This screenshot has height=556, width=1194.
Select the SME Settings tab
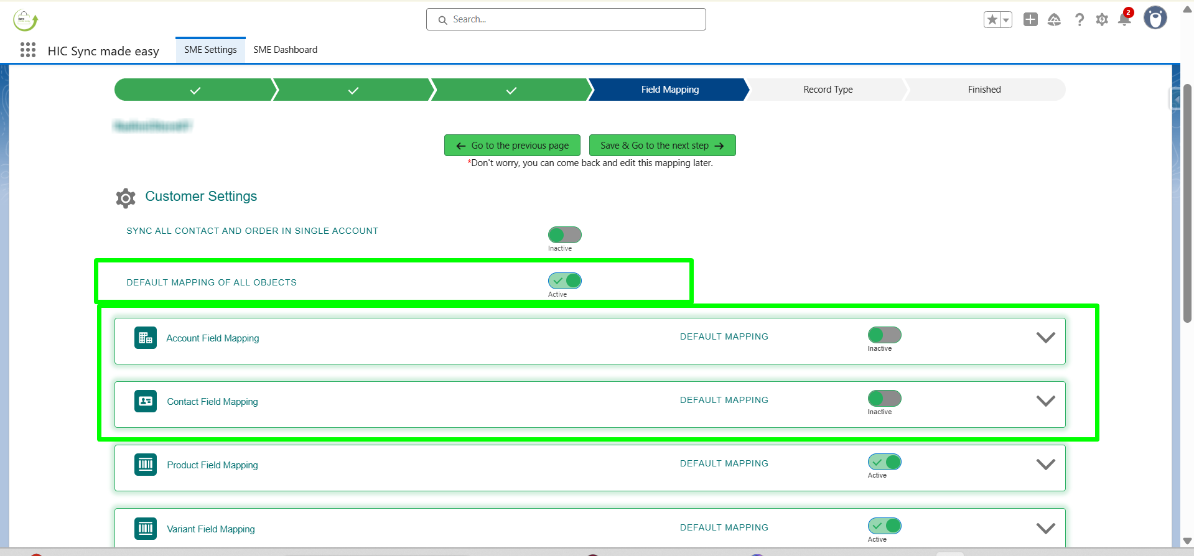click(x=210, y=50)
